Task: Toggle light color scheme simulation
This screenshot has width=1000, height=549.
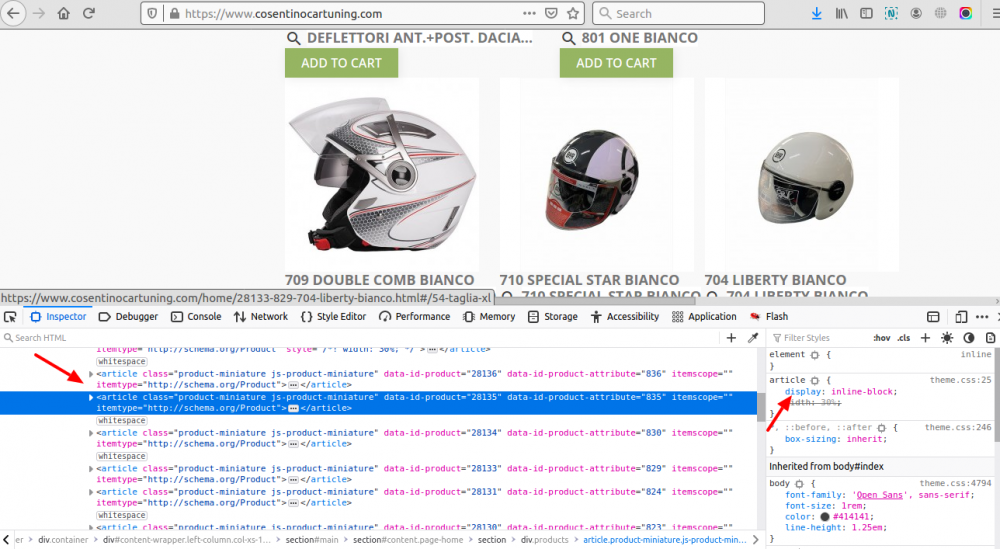Action: [x=947, y=338]
